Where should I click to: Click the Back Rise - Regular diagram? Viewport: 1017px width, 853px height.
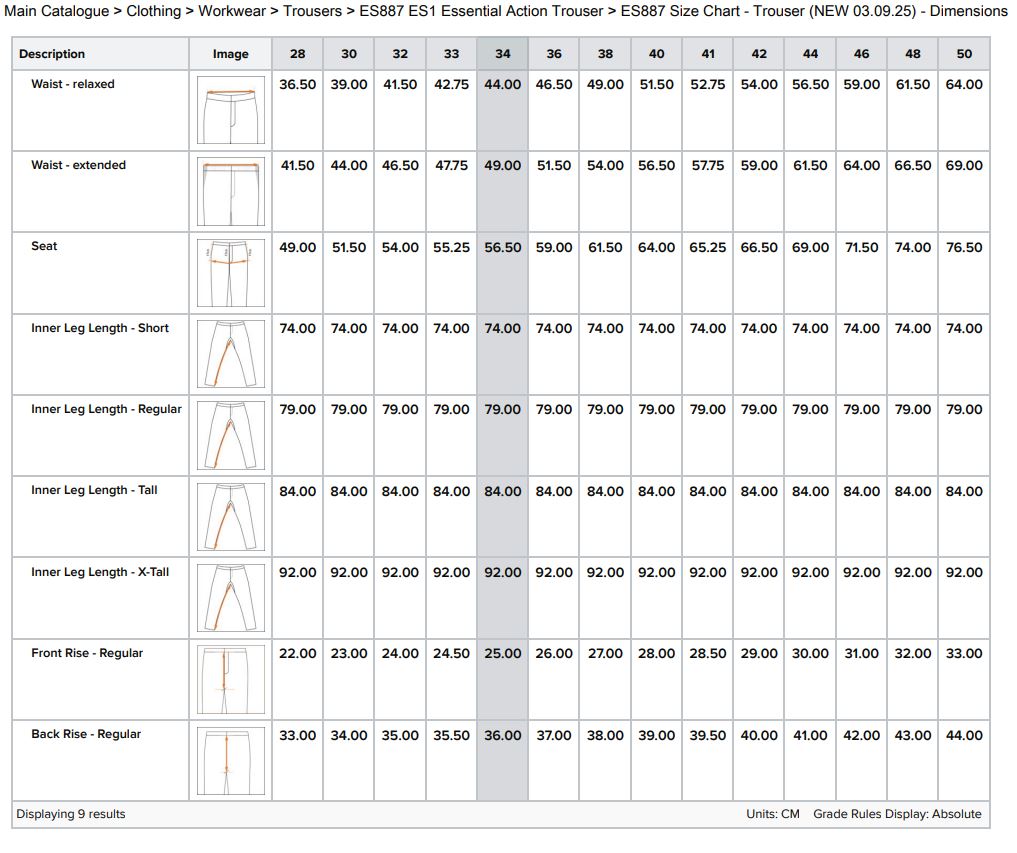pyautogui.click(x=230, y=761)
